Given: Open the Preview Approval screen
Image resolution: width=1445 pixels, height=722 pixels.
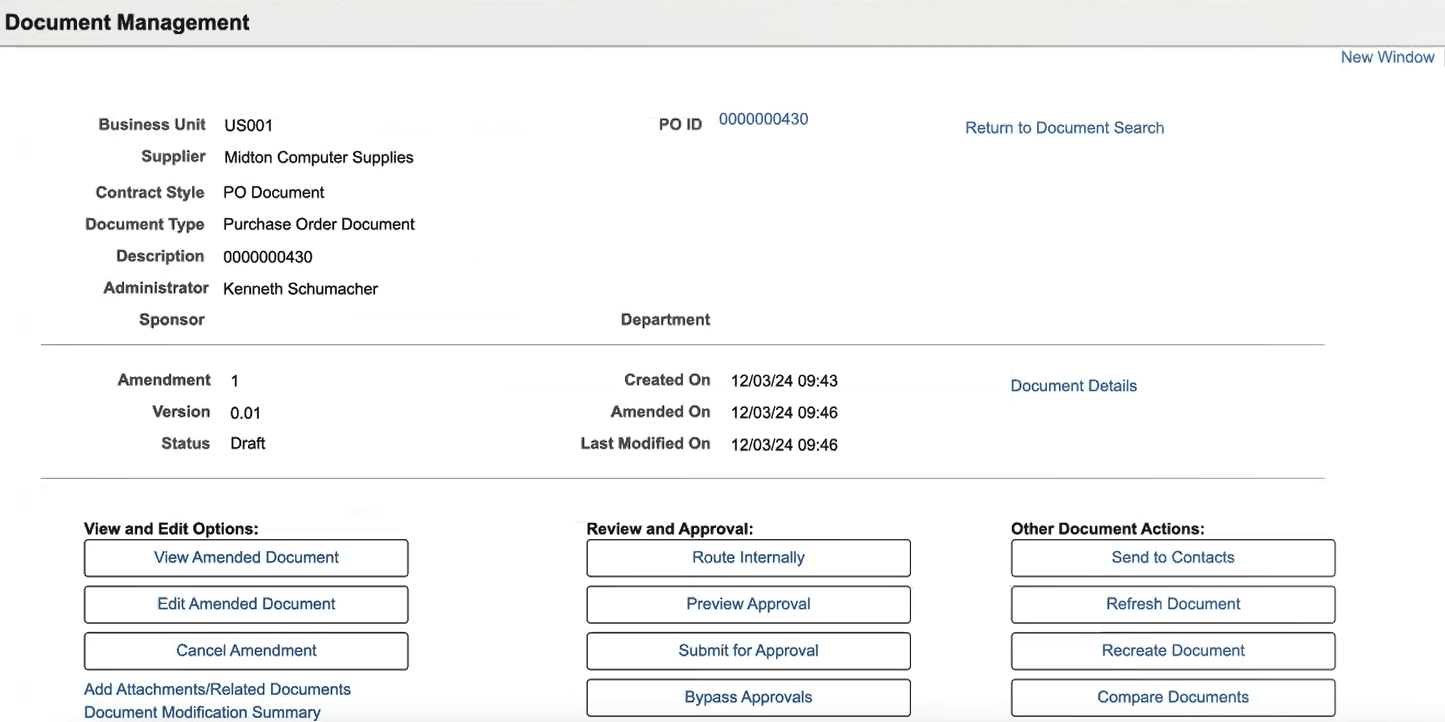Looking at the screenshot, I should pyautogui.click(x=748, y=604).
